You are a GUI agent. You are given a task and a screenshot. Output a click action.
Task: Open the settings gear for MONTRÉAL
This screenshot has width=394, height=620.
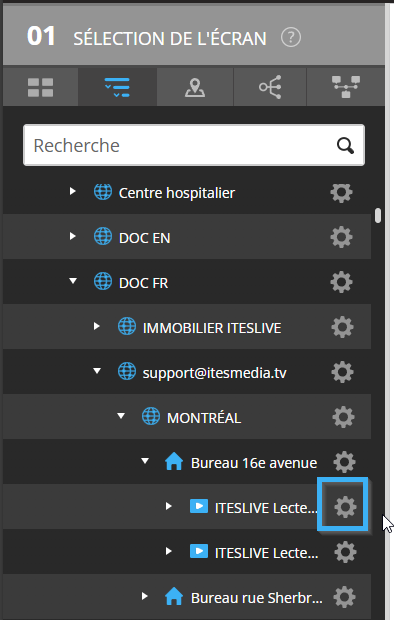(x=343, y=417)
